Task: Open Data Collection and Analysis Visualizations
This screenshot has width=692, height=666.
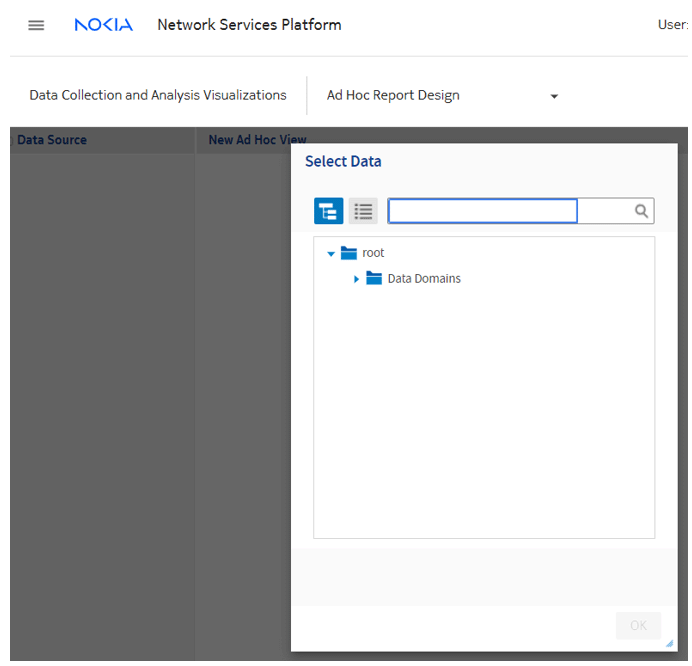Action: tap(158, 96)
